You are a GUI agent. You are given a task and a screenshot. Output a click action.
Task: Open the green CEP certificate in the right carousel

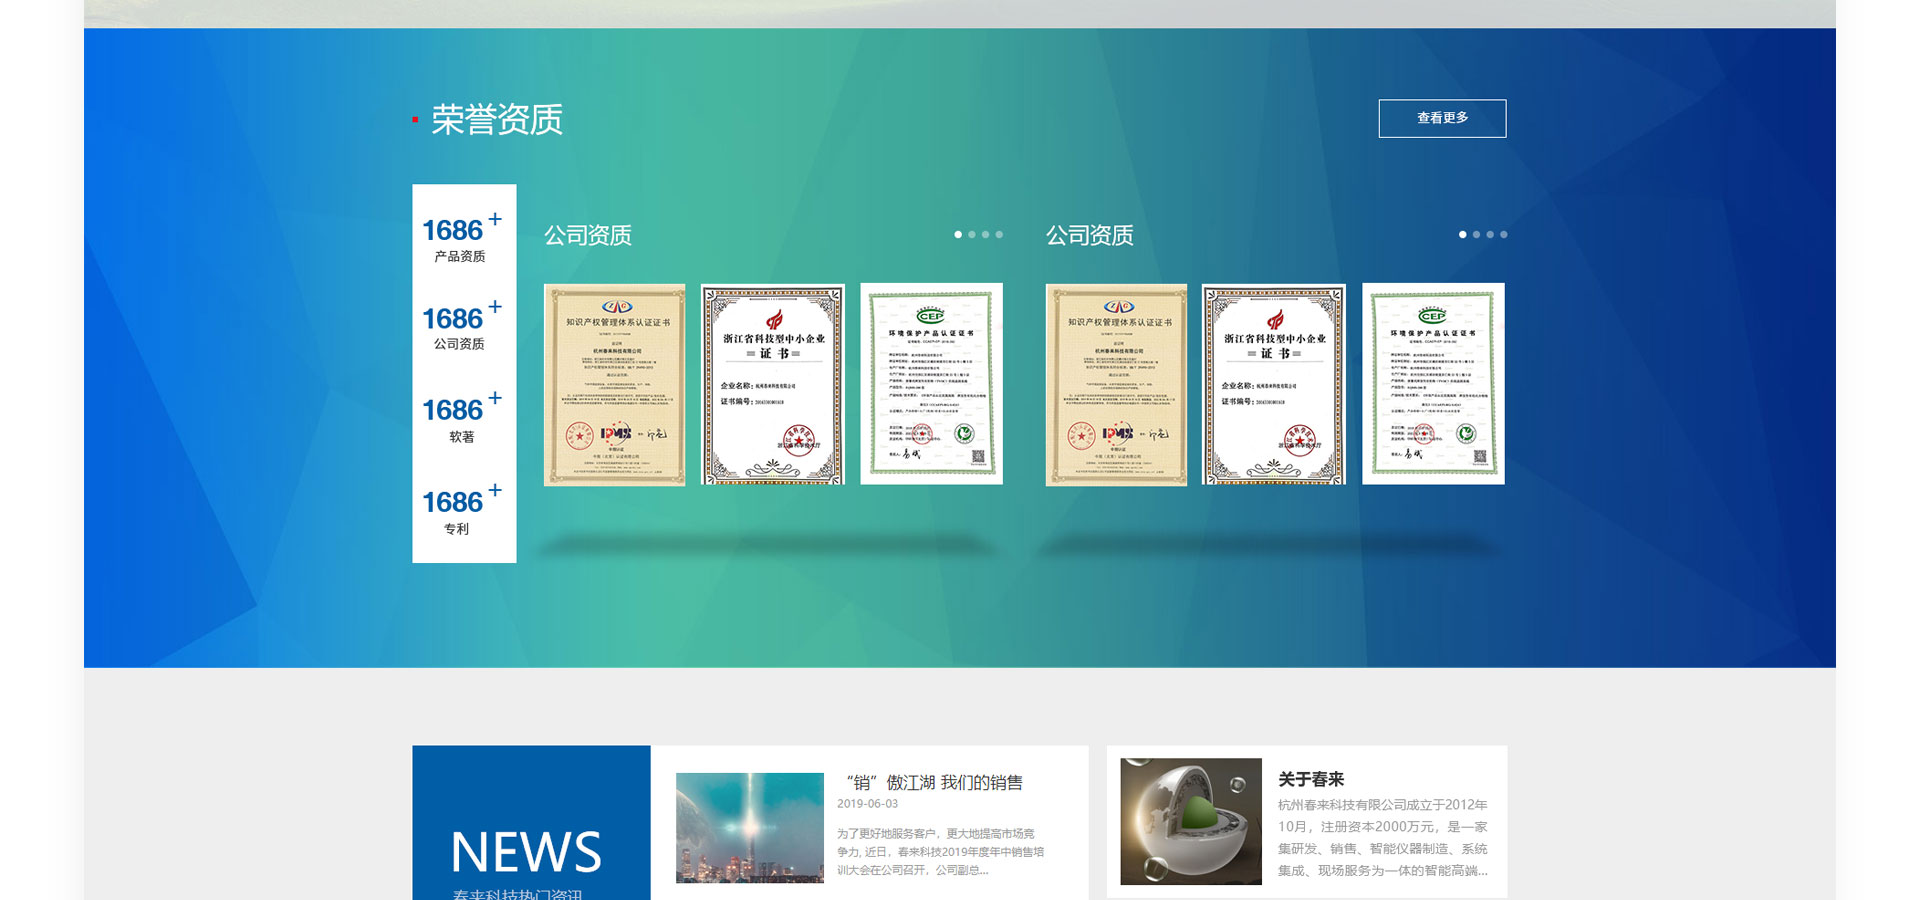[x=1433, y=385]
